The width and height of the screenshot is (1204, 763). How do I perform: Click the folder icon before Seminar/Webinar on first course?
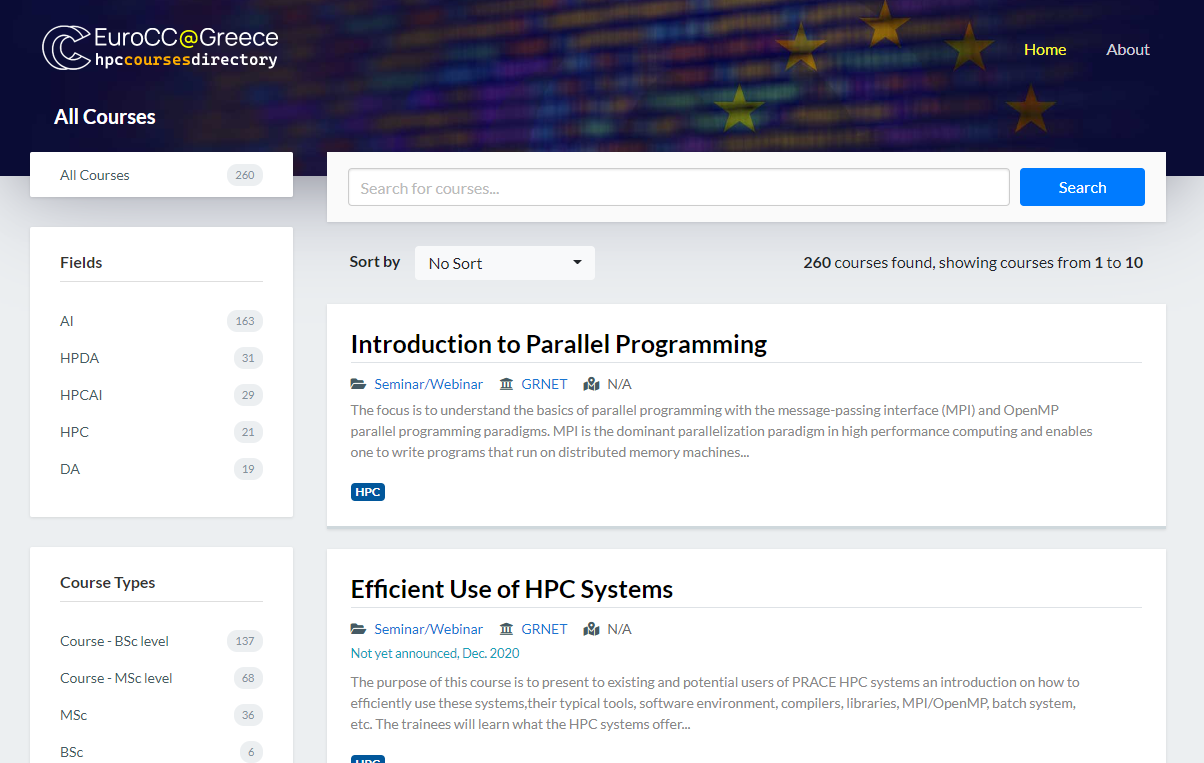358,383
